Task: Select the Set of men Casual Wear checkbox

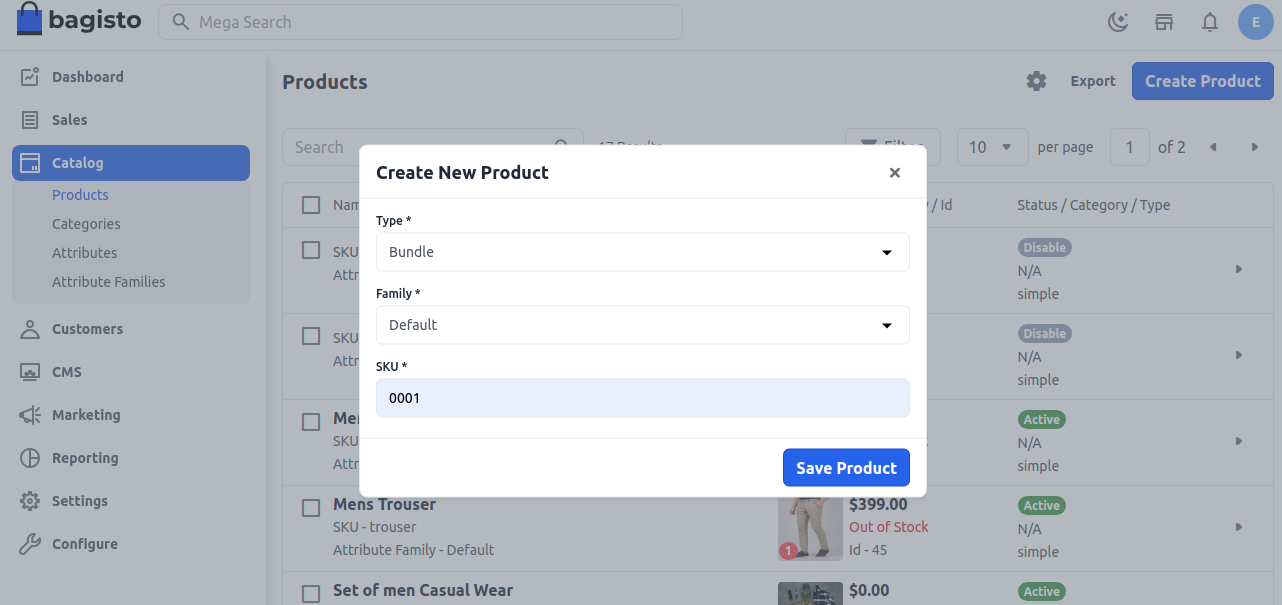Action: 310,592
